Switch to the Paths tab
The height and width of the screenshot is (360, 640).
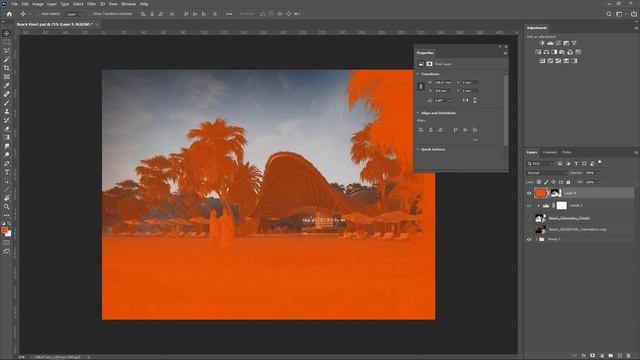click(567, 152)
